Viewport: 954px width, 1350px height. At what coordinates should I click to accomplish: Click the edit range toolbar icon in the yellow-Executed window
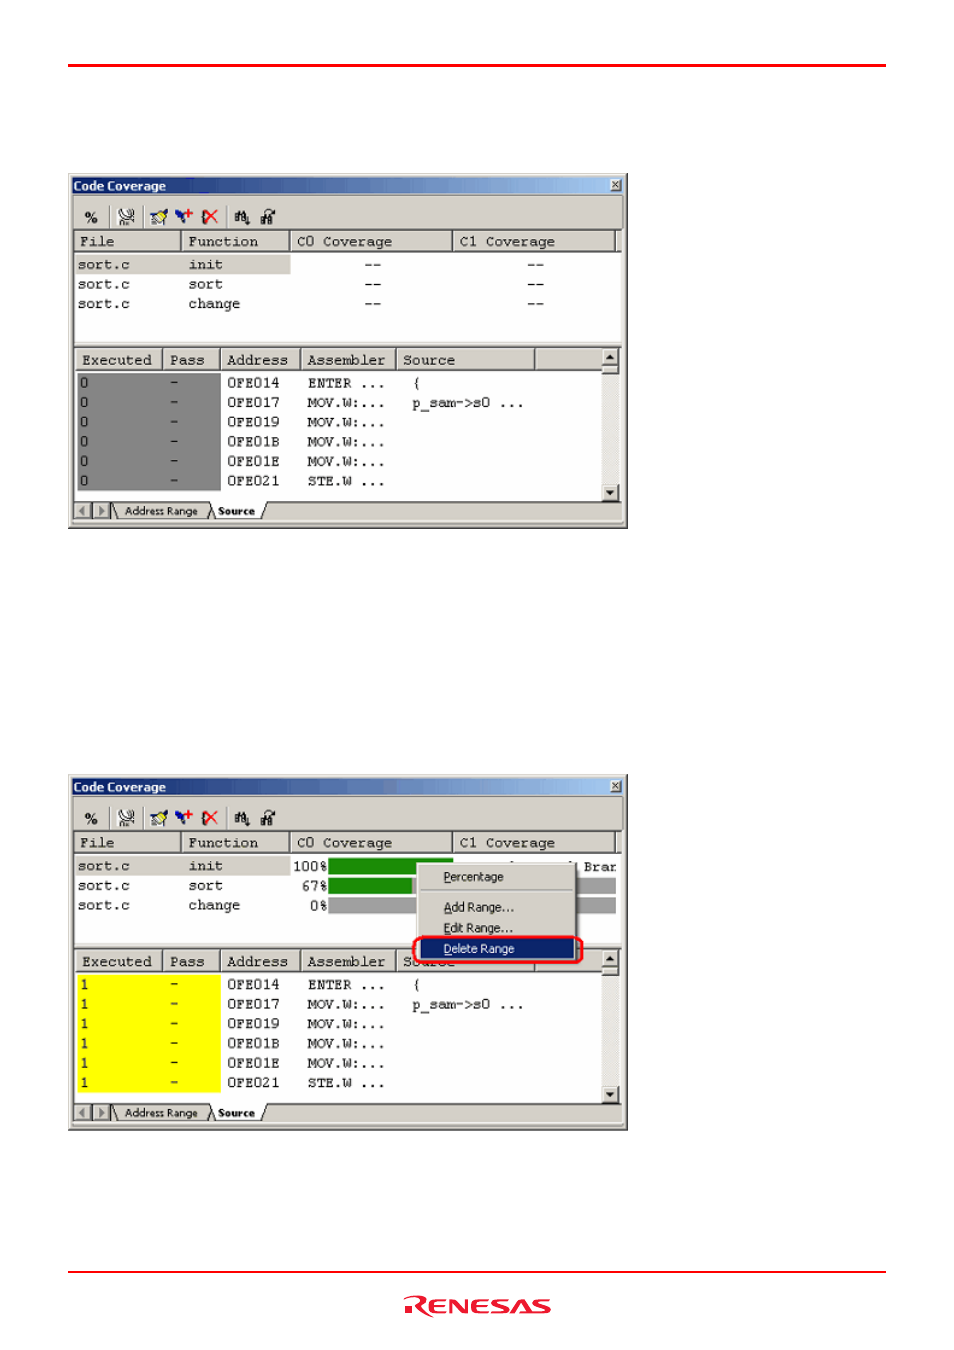coord(158,818)
